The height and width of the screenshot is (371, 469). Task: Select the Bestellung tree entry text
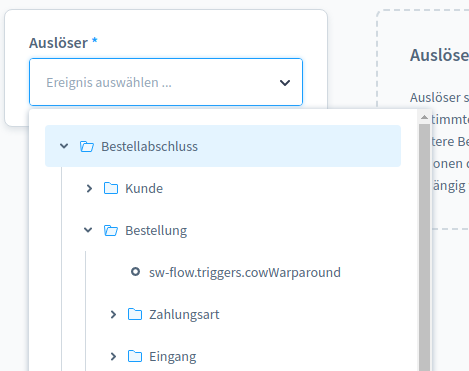coord(156,230)
